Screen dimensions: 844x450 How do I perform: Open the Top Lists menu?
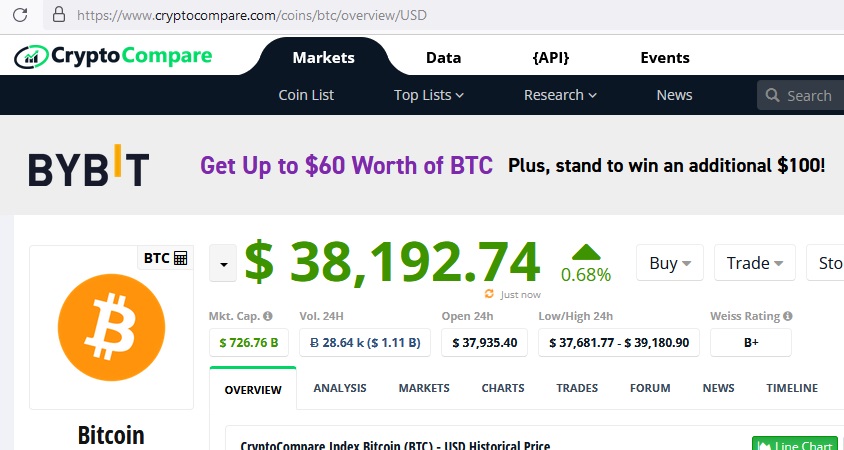pyautogui.click(x=429, y=95)
